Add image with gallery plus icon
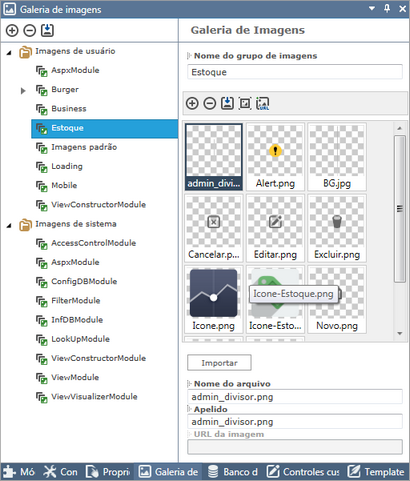Viewport: 410px width, 481px height. [192, 103]
